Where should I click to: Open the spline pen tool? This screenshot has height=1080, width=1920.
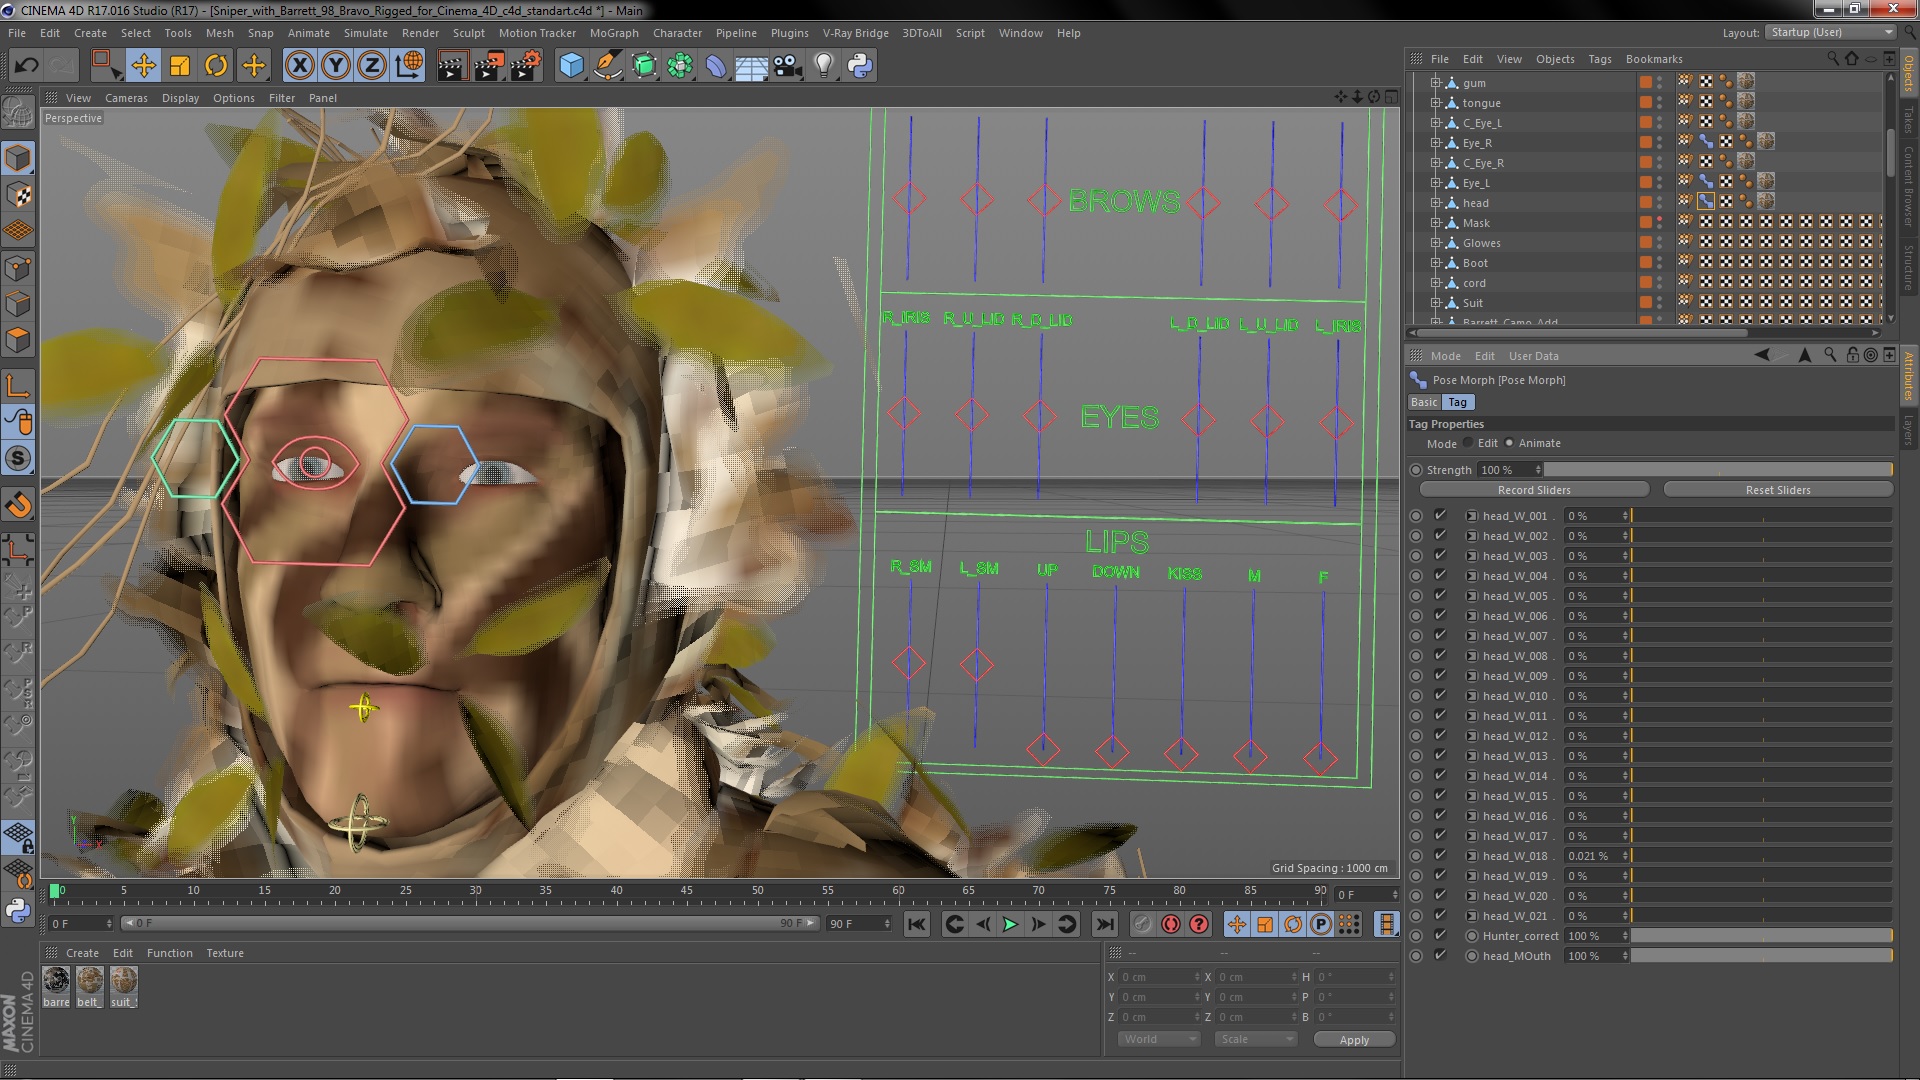click(607, 66)
